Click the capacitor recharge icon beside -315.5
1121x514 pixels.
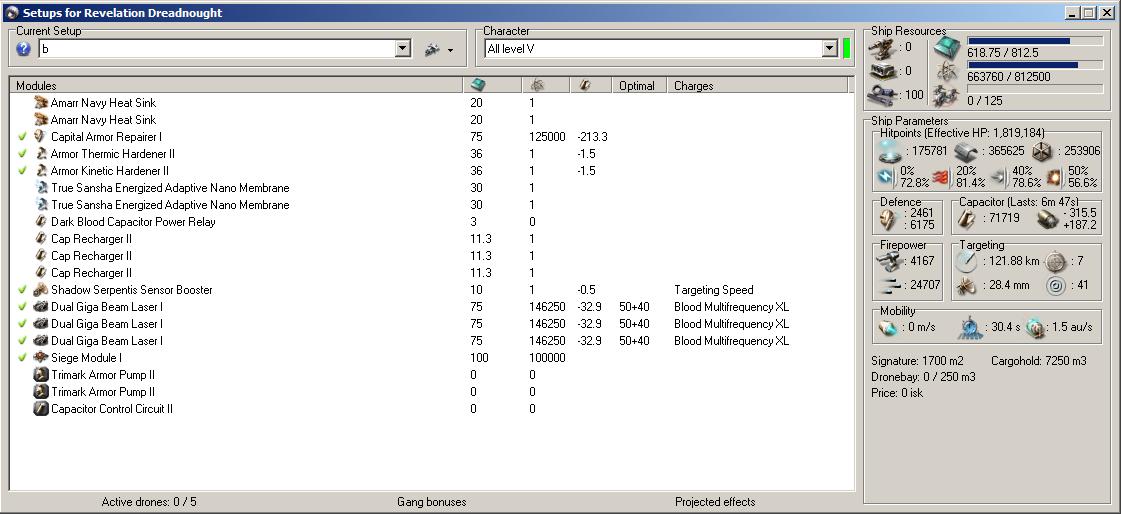click(x=1047, y=219)
